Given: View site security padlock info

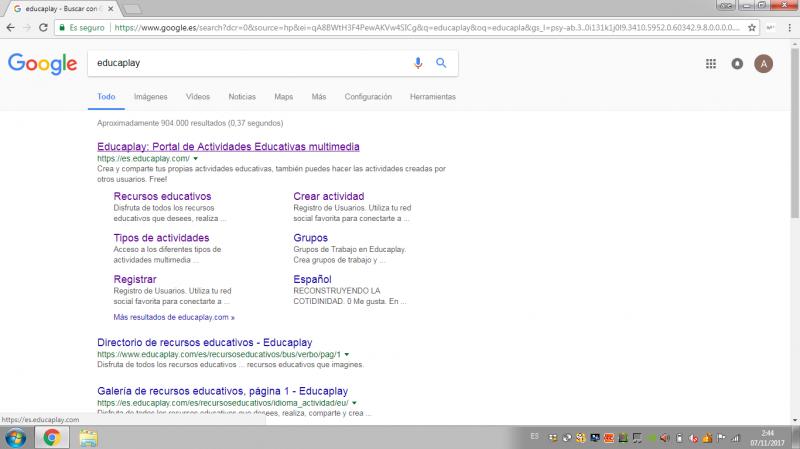Looking at the screenshot, I should click(62, 28).
